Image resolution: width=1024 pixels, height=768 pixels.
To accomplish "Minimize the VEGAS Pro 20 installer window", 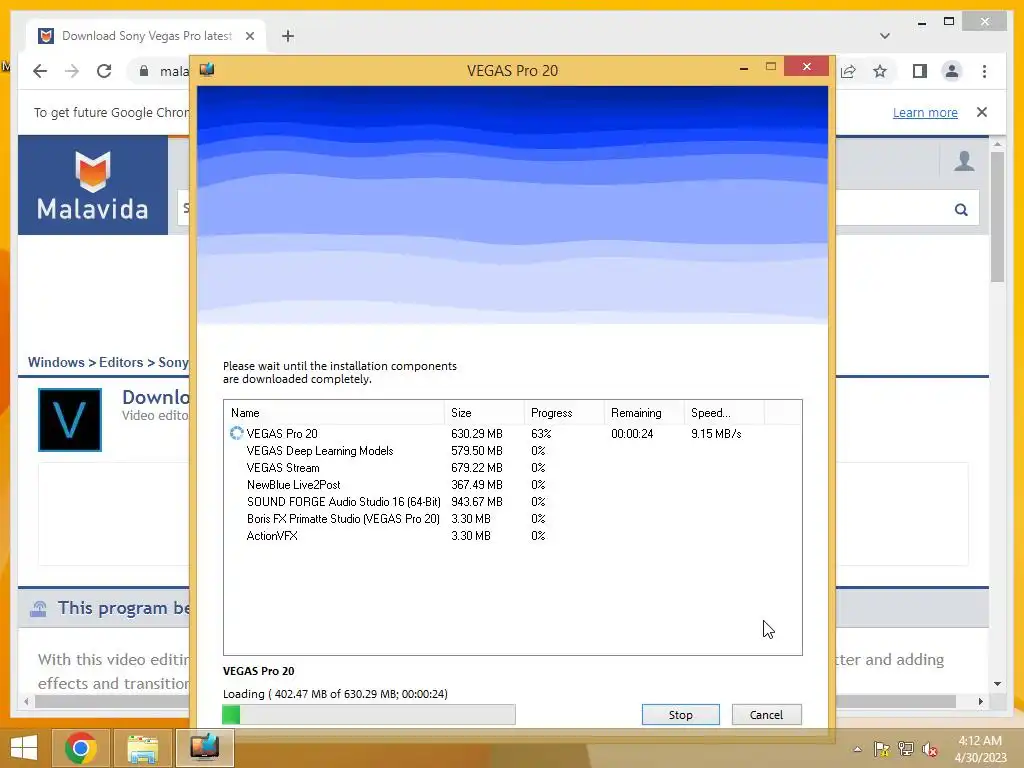I will [744, 68].
